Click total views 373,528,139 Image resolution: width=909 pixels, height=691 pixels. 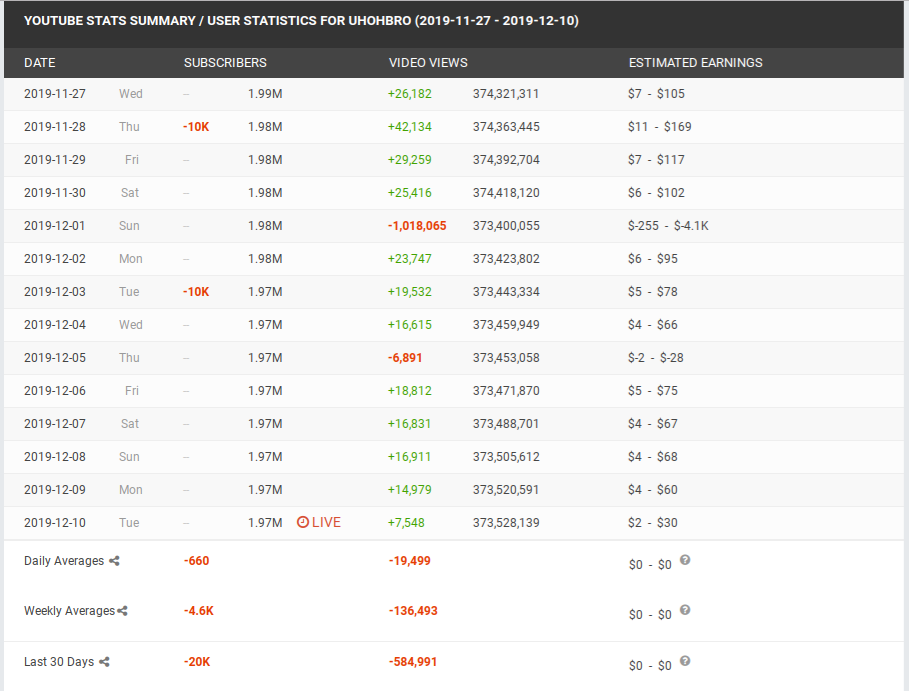click(x=506, y=523)
